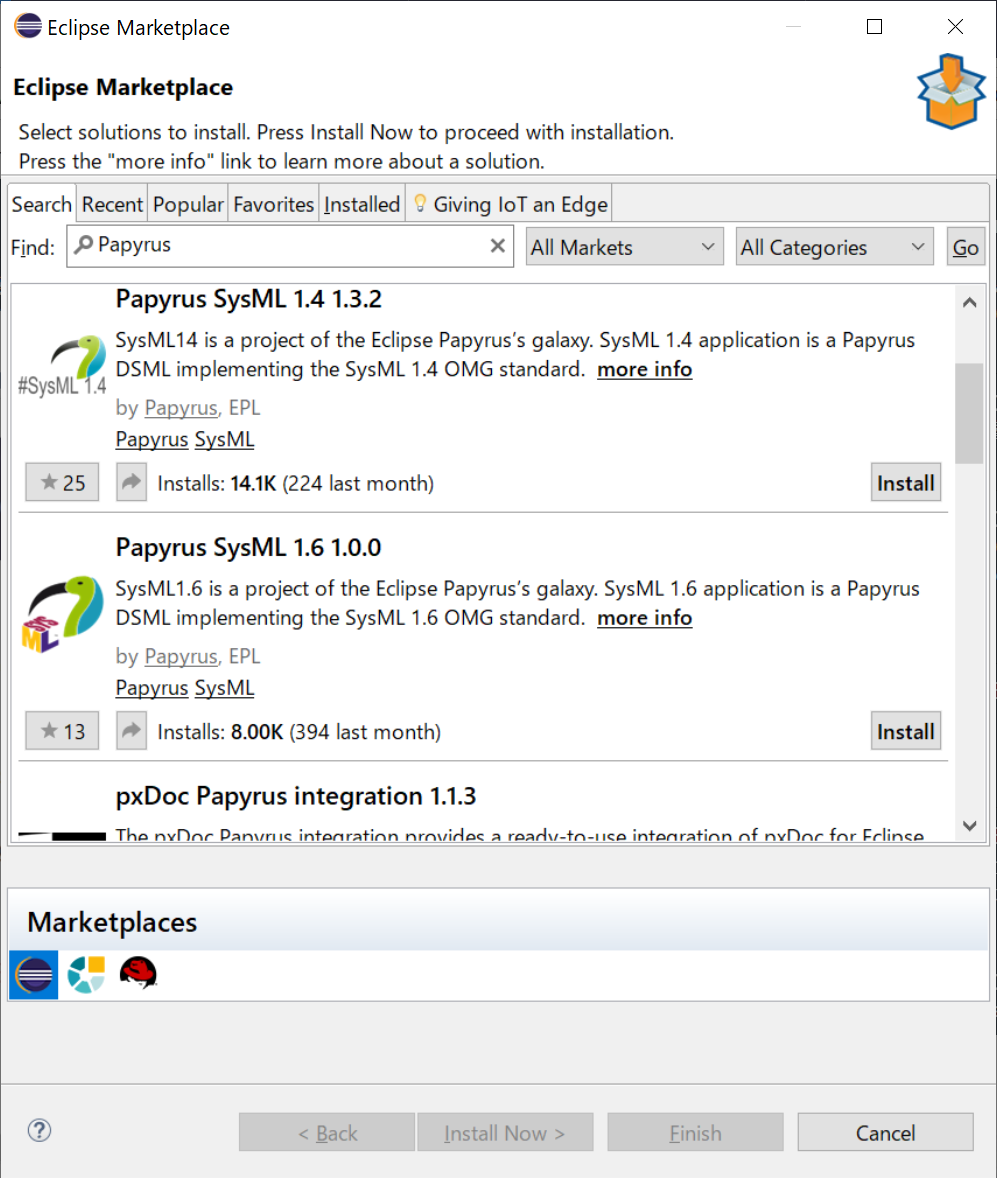Screen dimensions: 997x1178
Task: Open the help question mark icon
Action: (39, 1130)
